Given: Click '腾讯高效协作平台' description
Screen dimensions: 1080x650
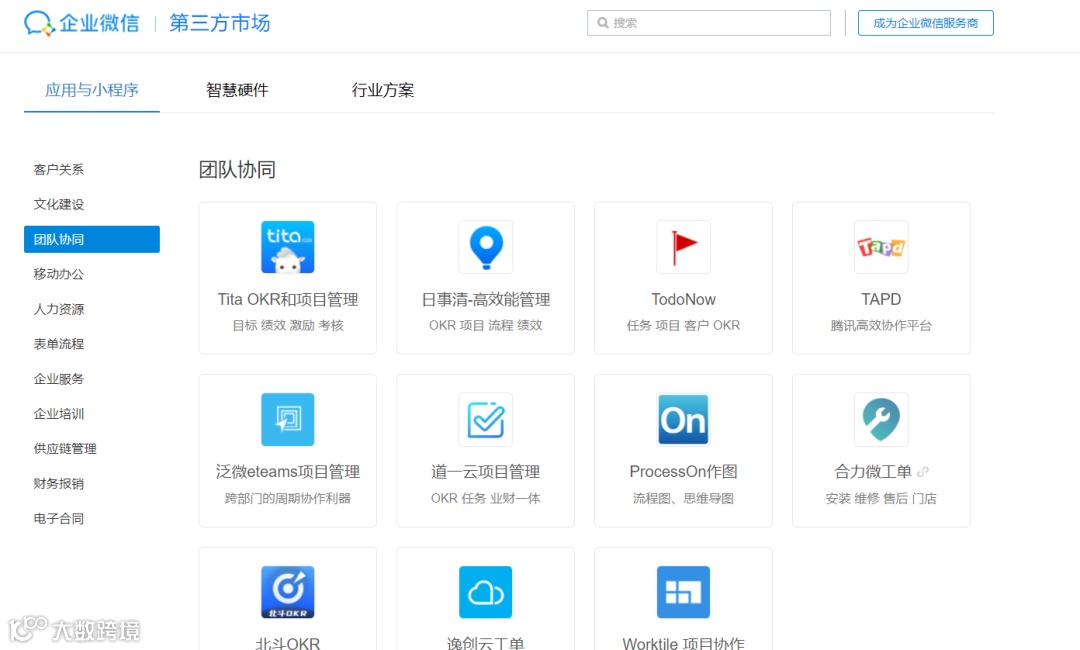Looking at the screenshot, I should pos(881,325).
